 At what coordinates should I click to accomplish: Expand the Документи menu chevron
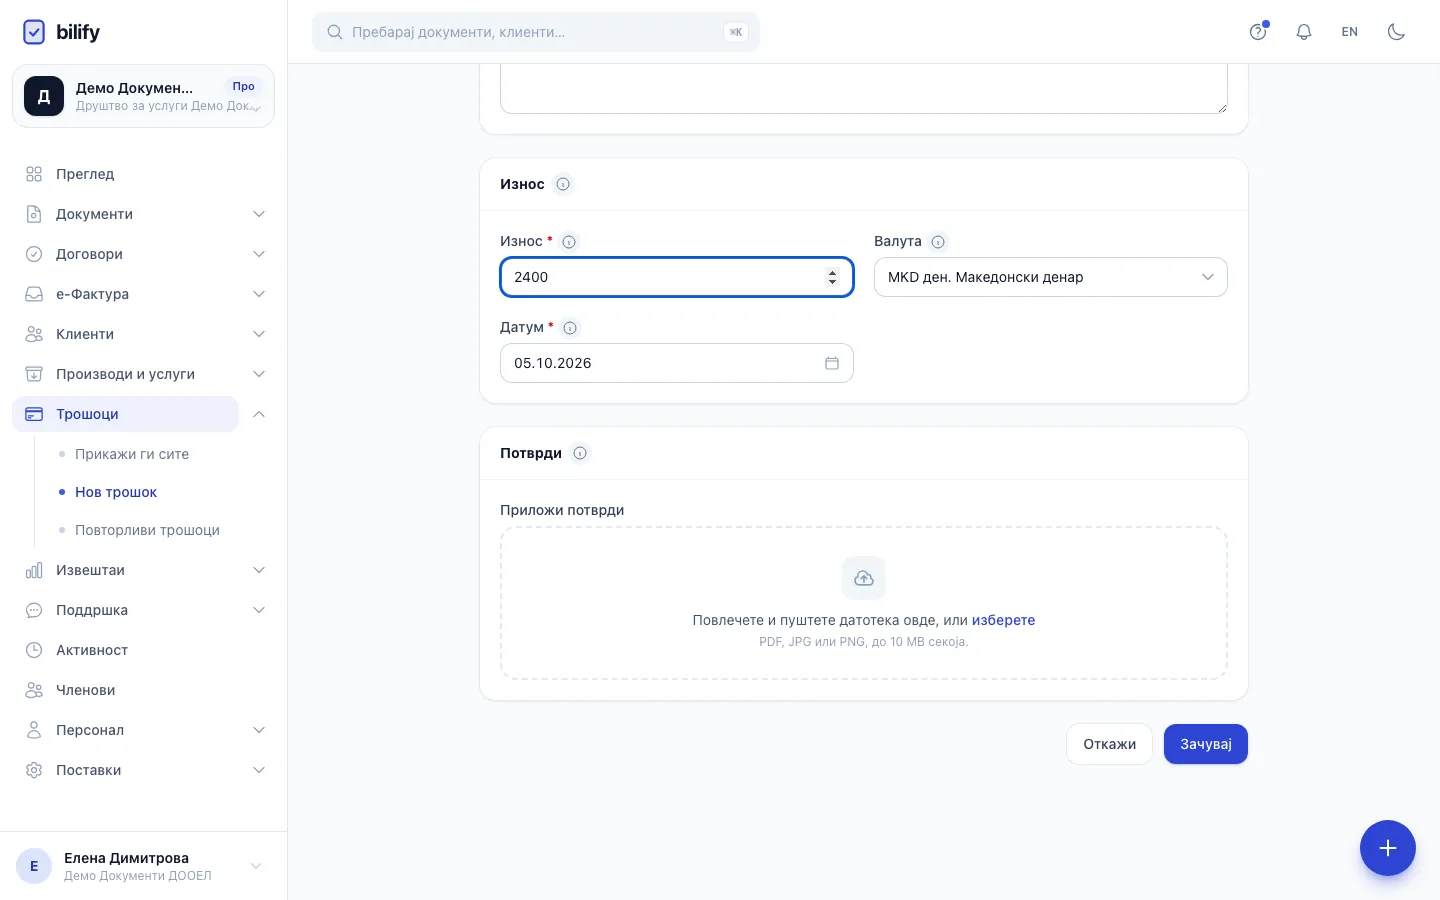coord(259,214)
